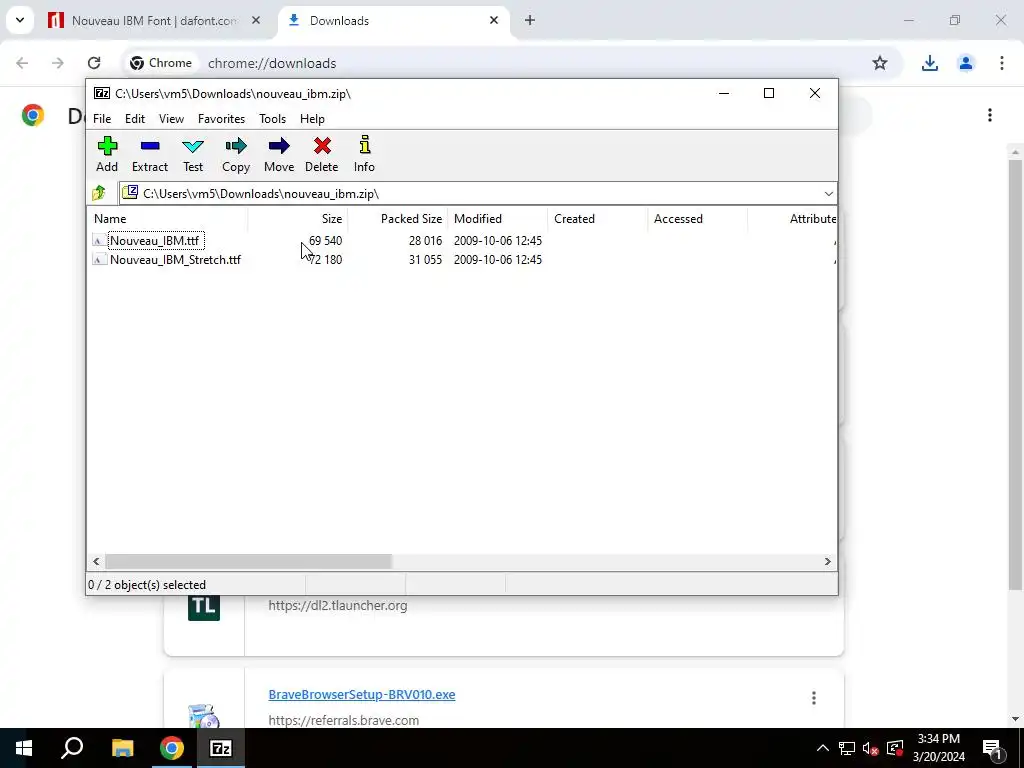1024x768 pixels.
Task: Click the Nouveau_IBM_Stretch.ttf file icon
Action: pos(99,260)
